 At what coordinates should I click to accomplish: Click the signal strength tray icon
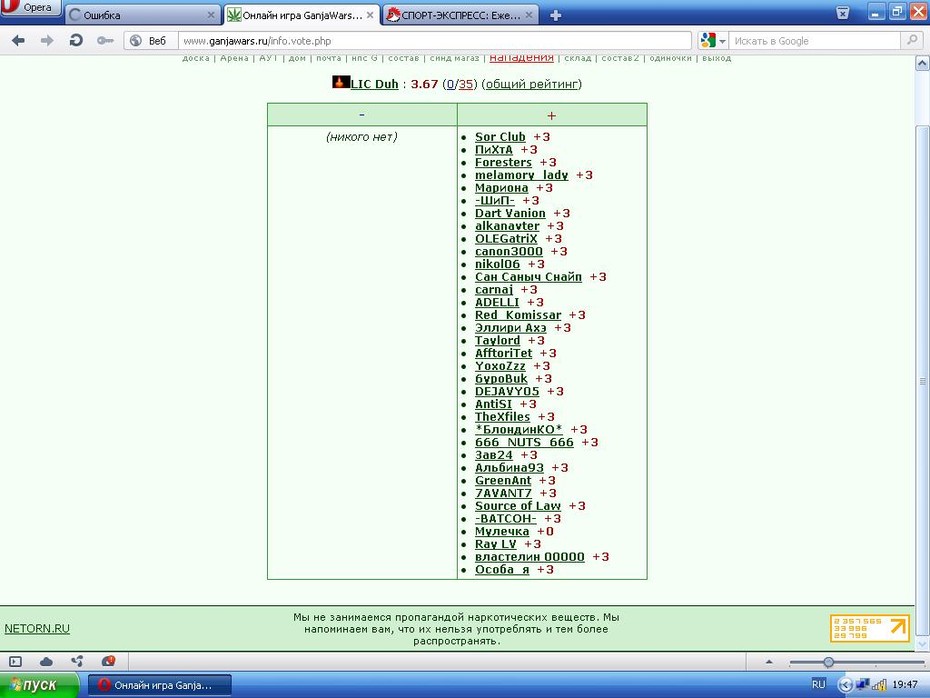878,686
